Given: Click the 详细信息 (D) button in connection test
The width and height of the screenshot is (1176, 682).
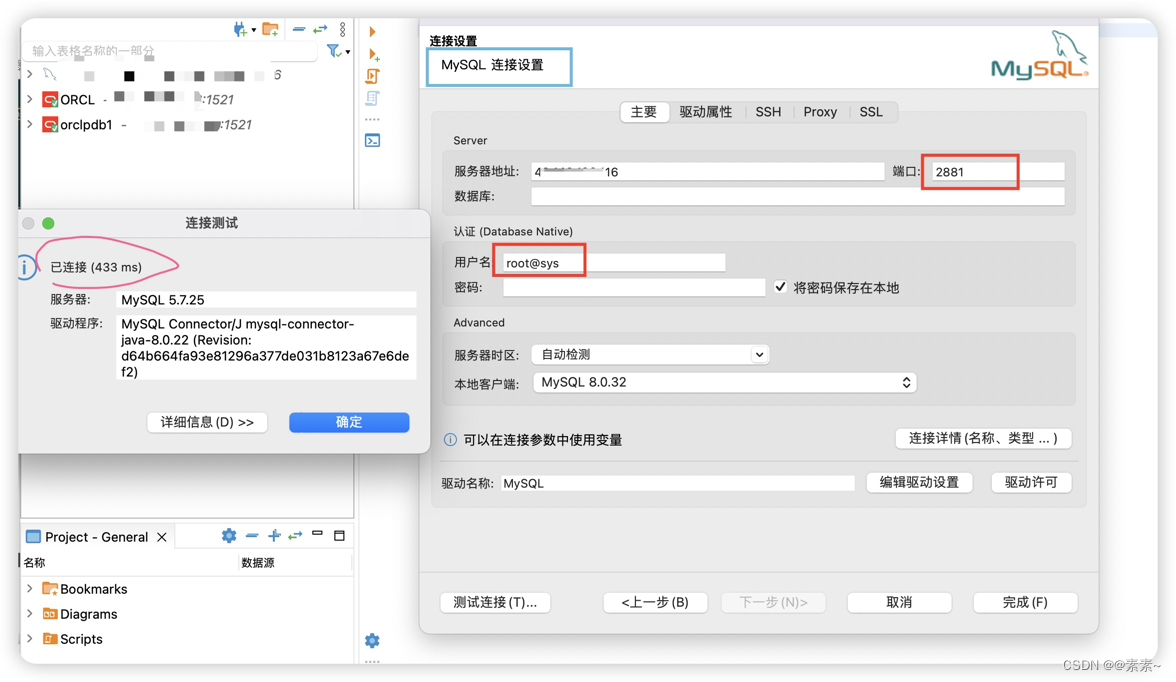Looking at the screenshot, I should [207, 422].
